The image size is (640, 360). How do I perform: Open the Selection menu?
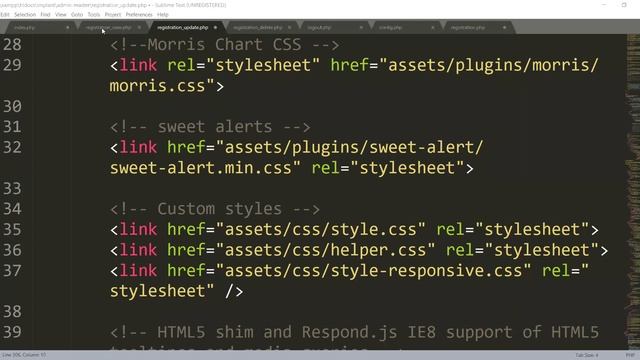point(25,15)
